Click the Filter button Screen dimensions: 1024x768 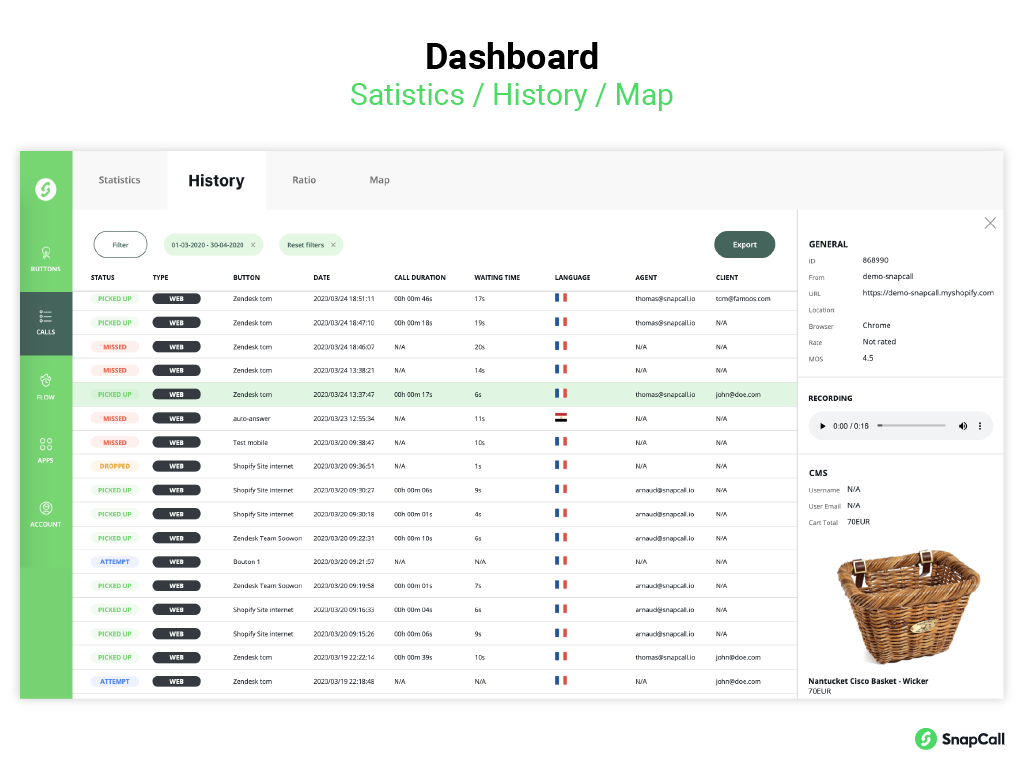pos(120,245)
